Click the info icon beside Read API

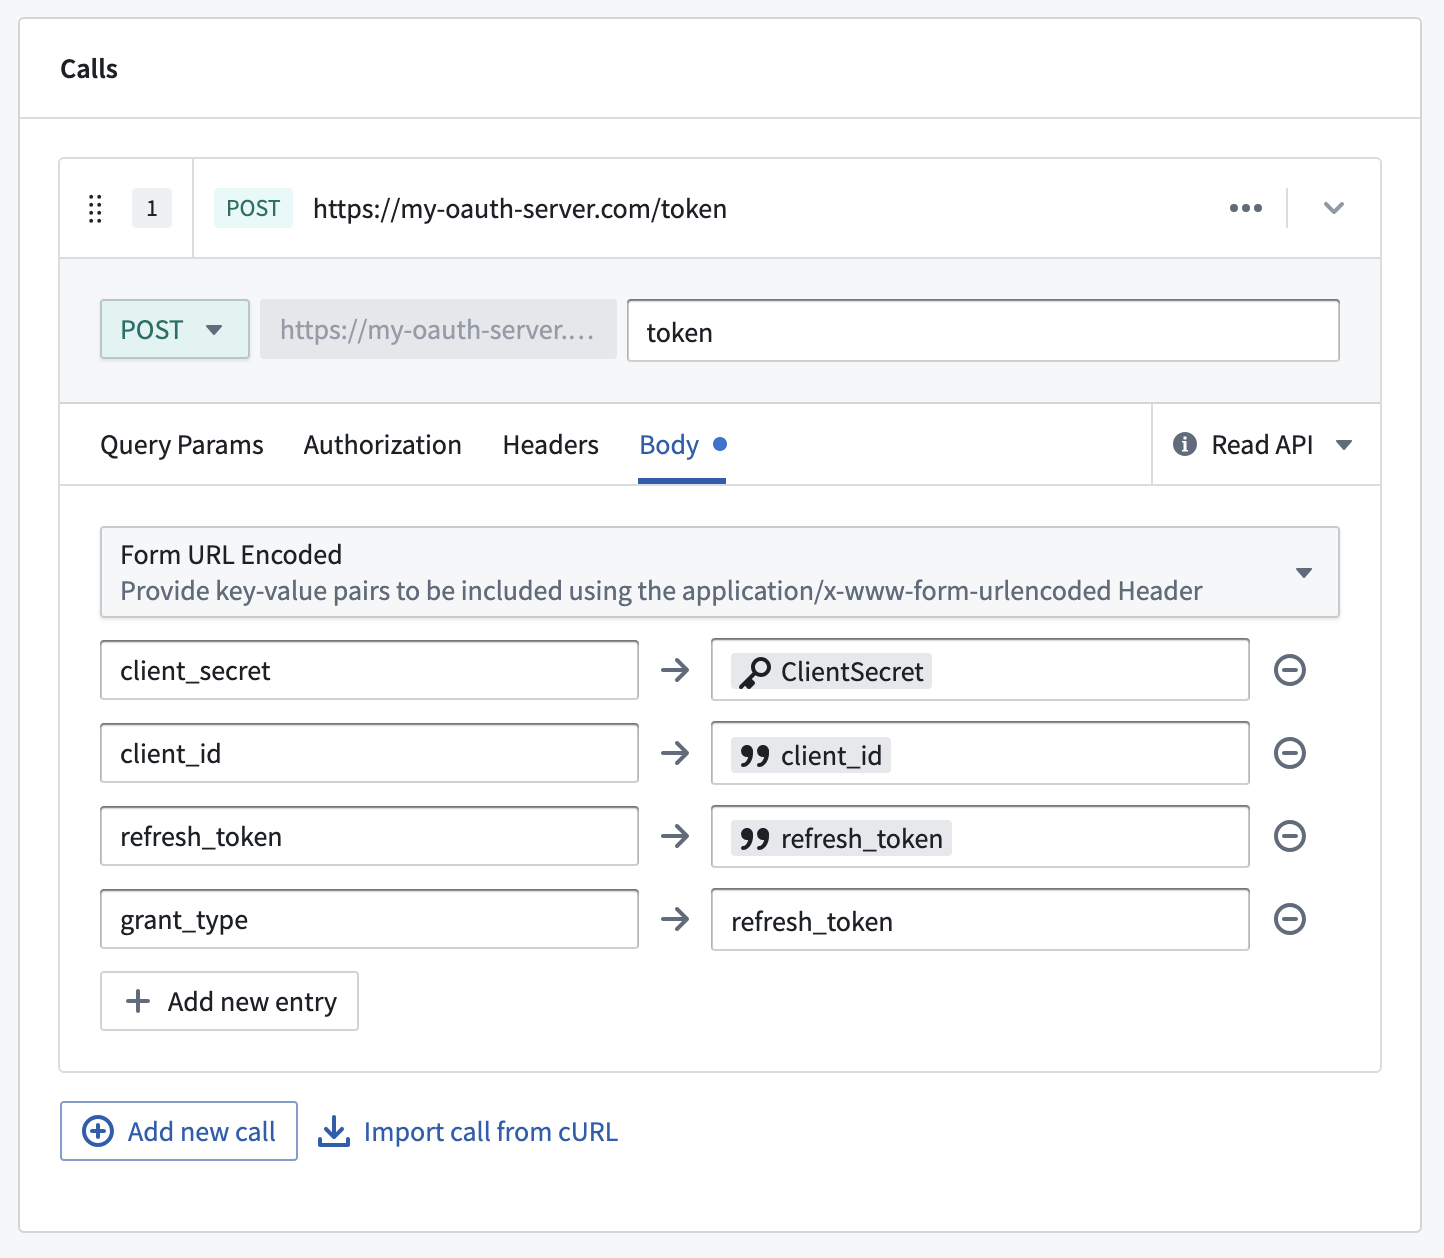point(1184,444)
